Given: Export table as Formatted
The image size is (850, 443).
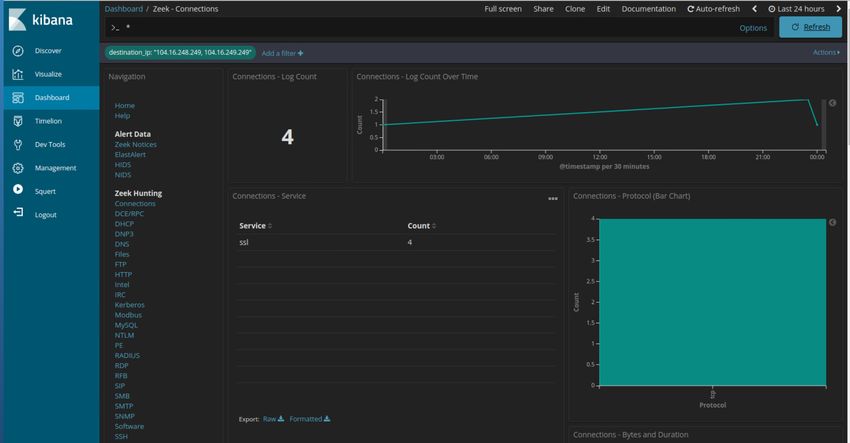Looking at the screenshot, I should click(310, 419).
